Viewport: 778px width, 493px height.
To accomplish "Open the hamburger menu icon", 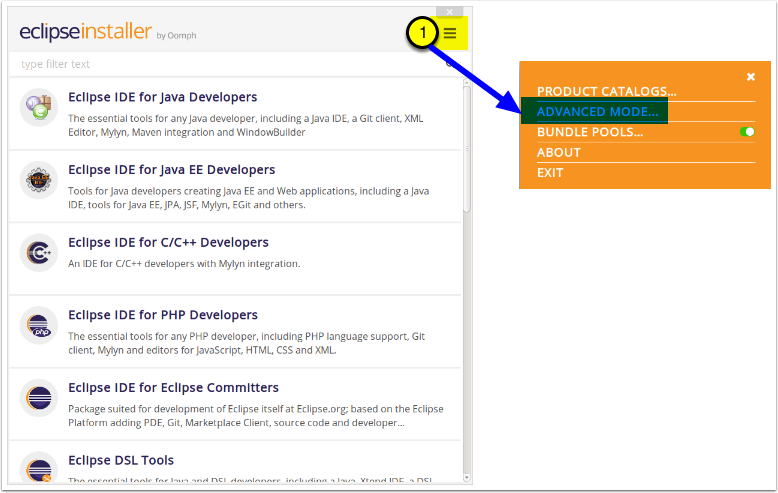I will pos(450,33).
